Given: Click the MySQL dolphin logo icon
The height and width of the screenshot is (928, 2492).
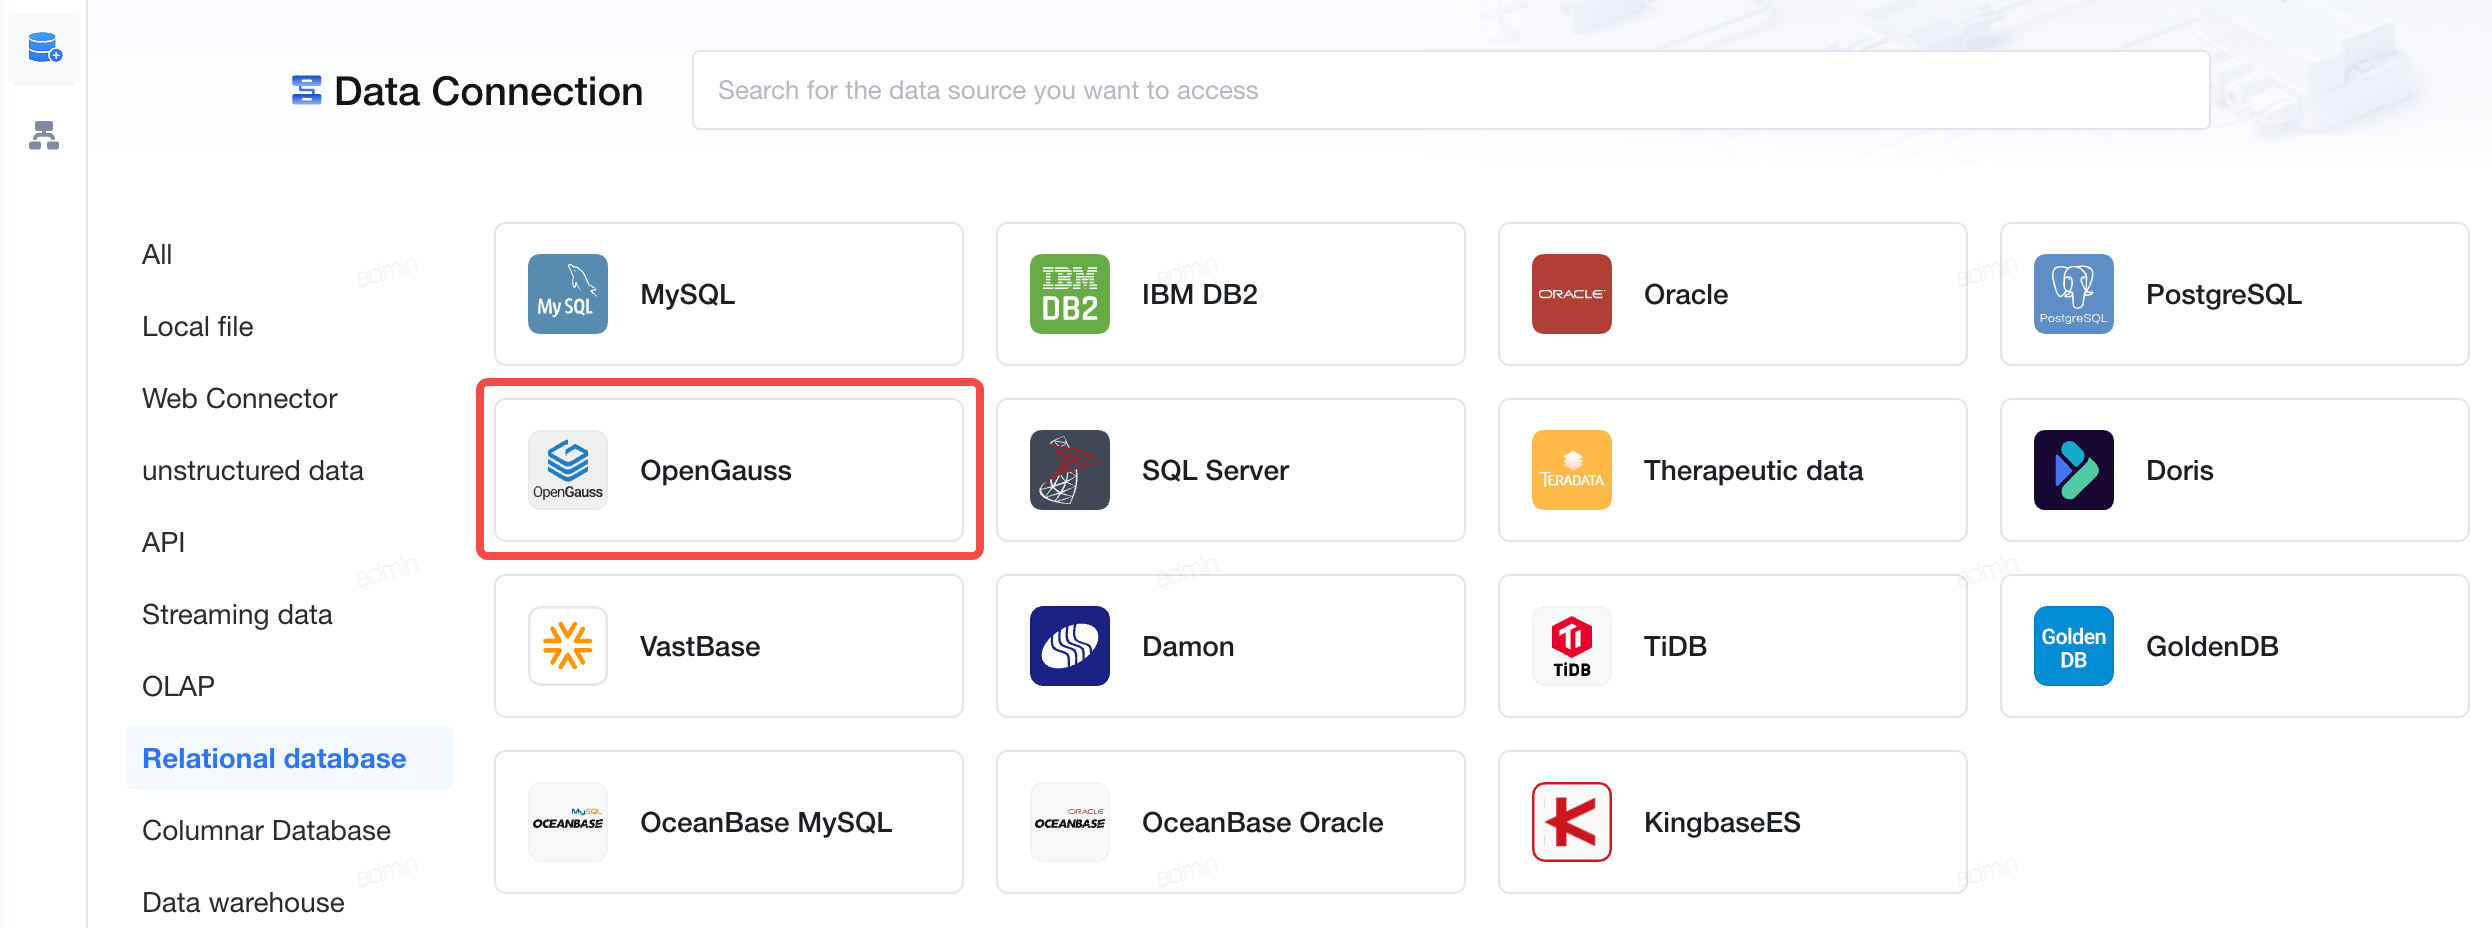Looking at the screenshot, I should [x=568, y=294].
